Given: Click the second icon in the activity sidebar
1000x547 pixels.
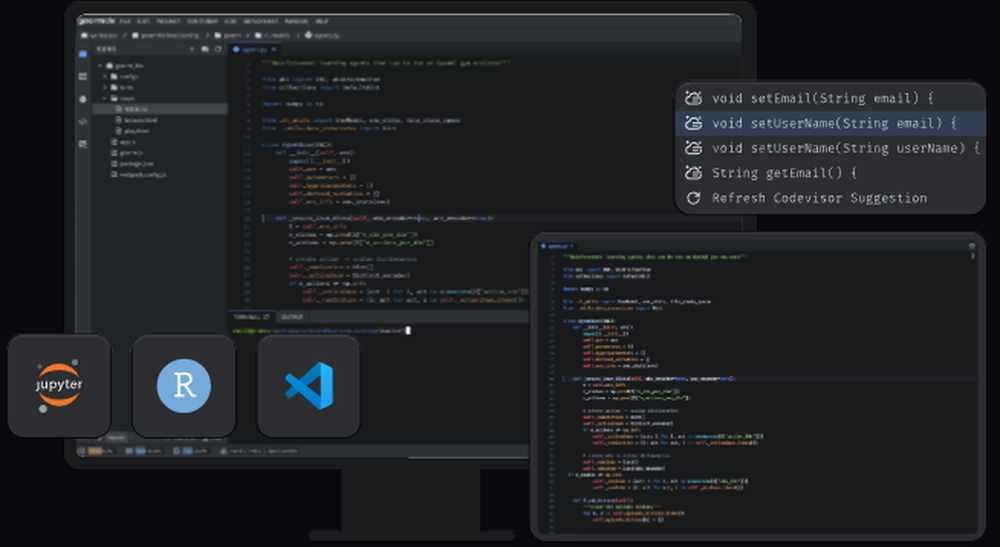Looking at the screenshot, I should [83, 77].
